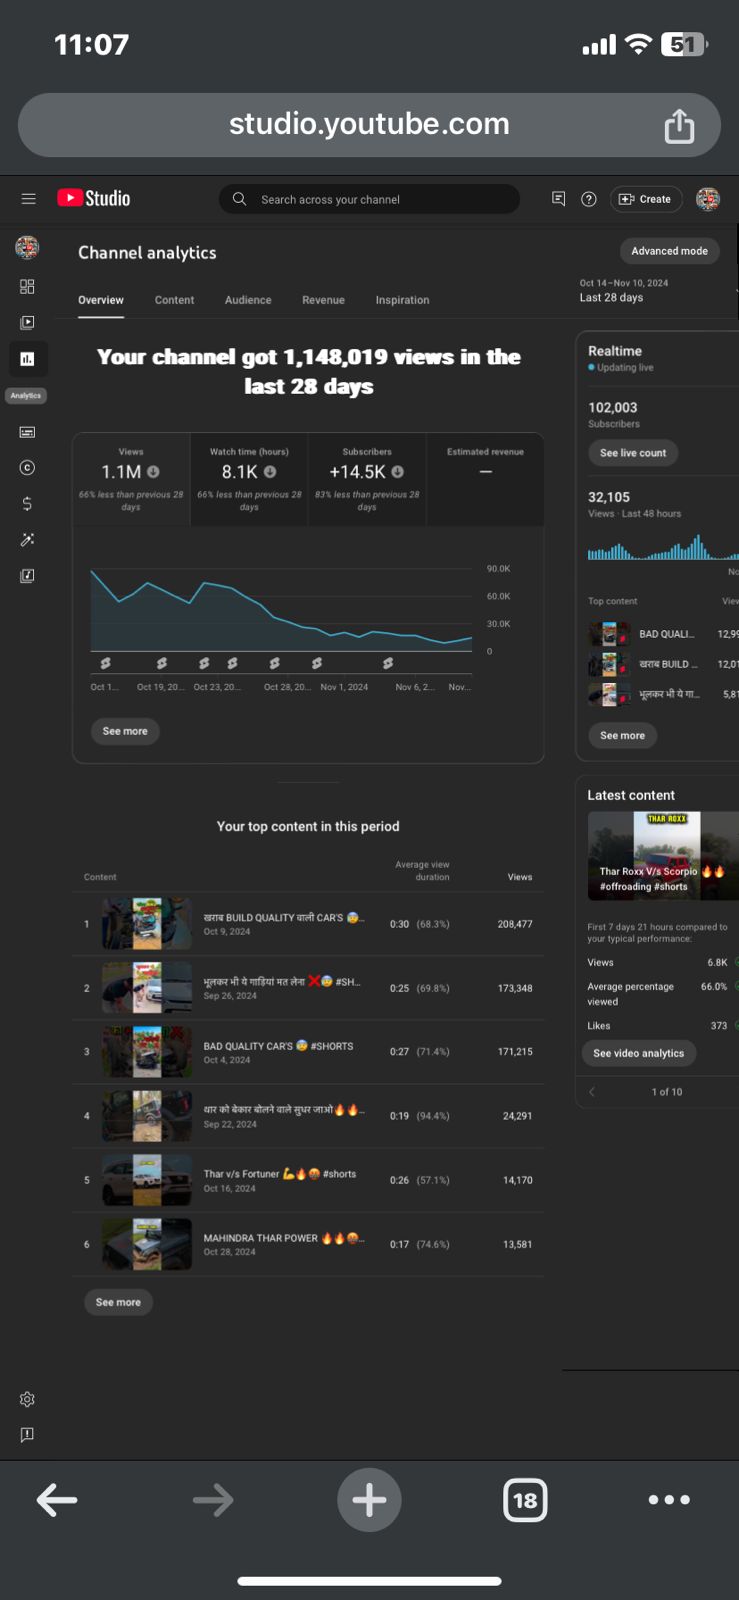Open the Thar Roxx V/s Scorpio latest content thumbnail
Screen dimensions: 739x1600
[663, 857]
